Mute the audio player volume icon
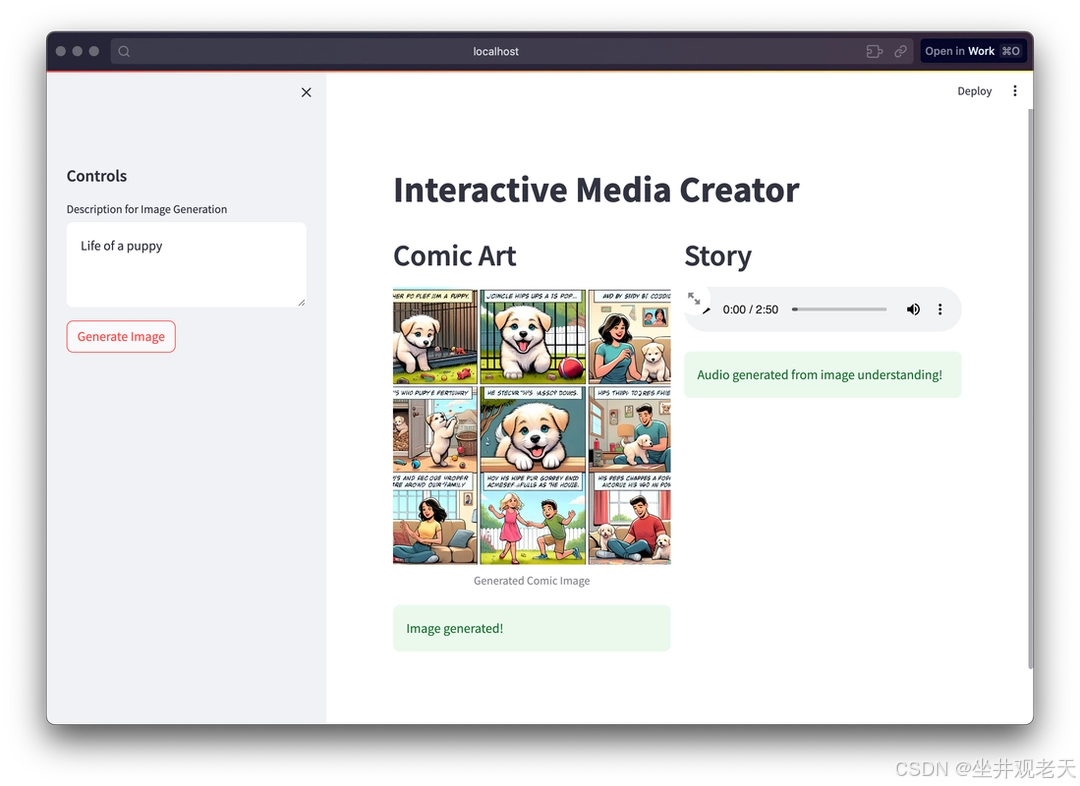This screenshot has height=786, width=1080. pos(913,309)
